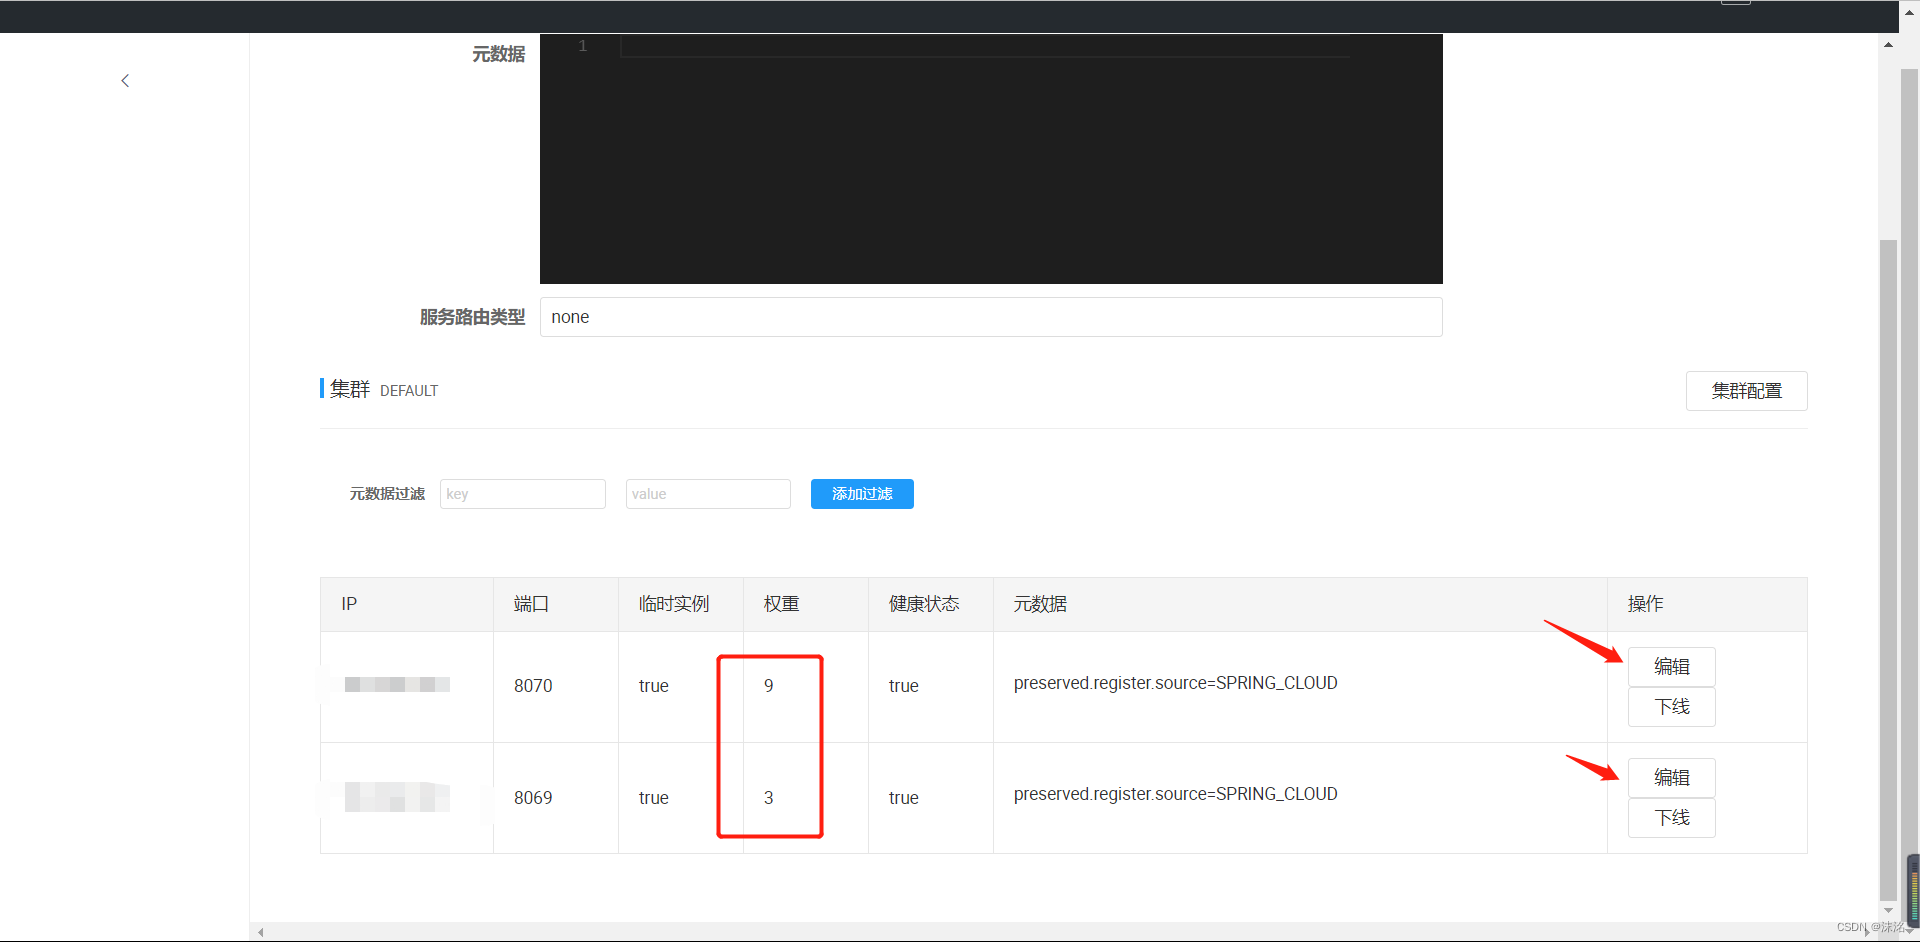Screen dimensions: 1920x942
Task: Click the vertical scrollbar down arrow
Action: click(x=1888, y=911)
